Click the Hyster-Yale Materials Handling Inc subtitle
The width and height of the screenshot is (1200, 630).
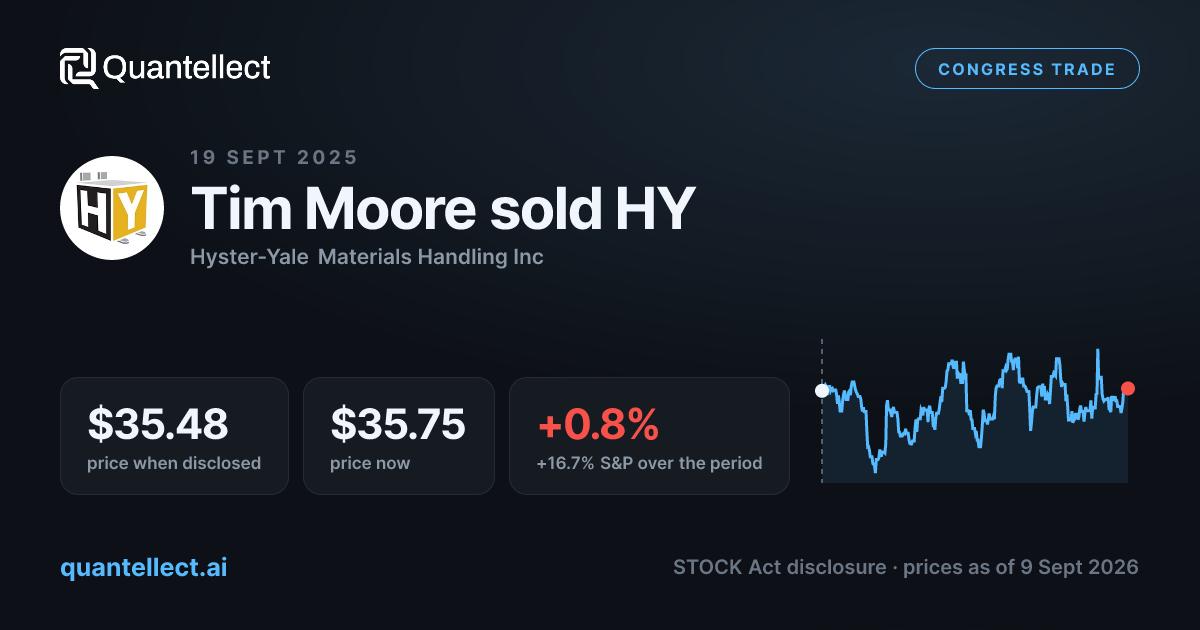pos(367,257)
